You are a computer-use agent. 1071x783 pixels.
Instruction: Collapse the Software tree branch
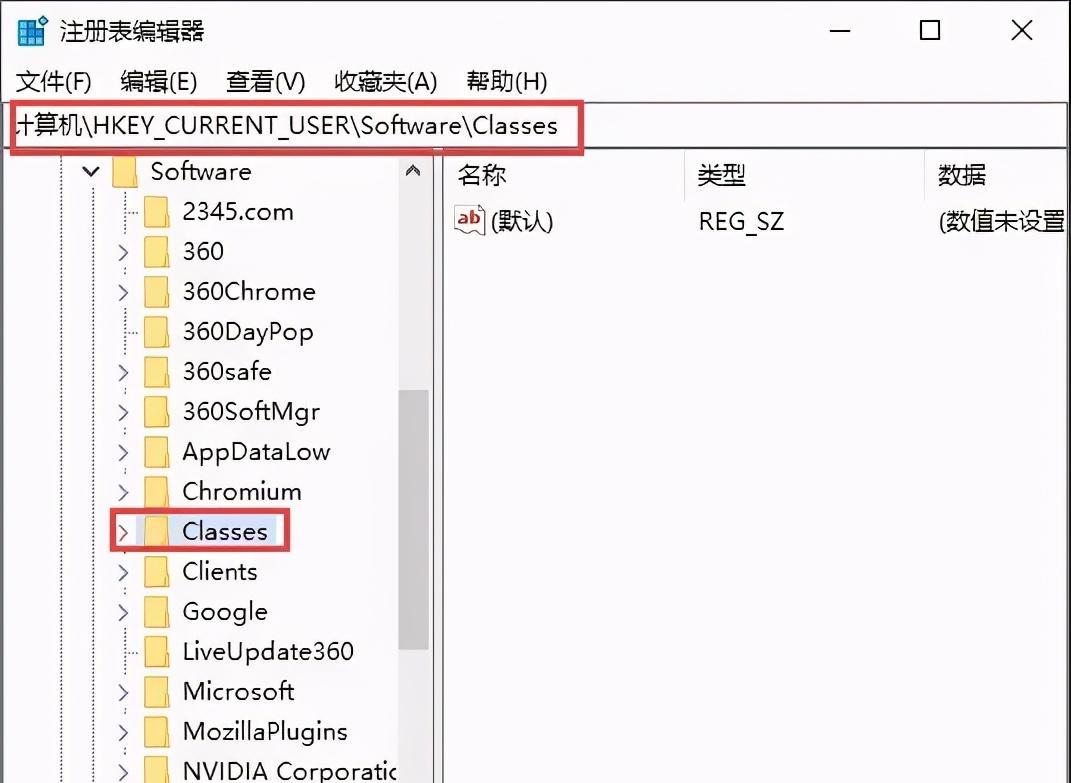(x=90, y=171)
